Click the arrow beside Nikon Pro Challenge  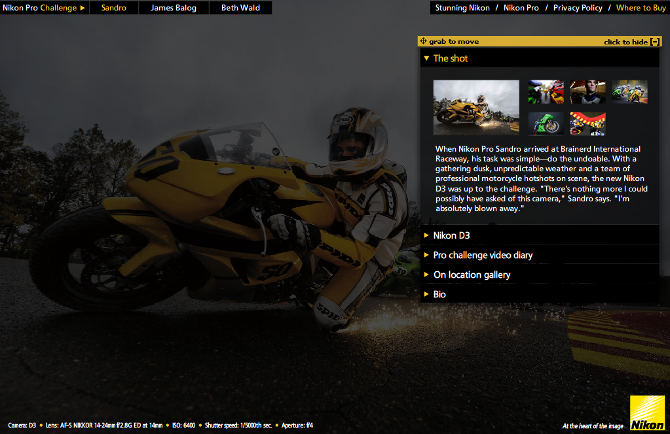point(82,8)
